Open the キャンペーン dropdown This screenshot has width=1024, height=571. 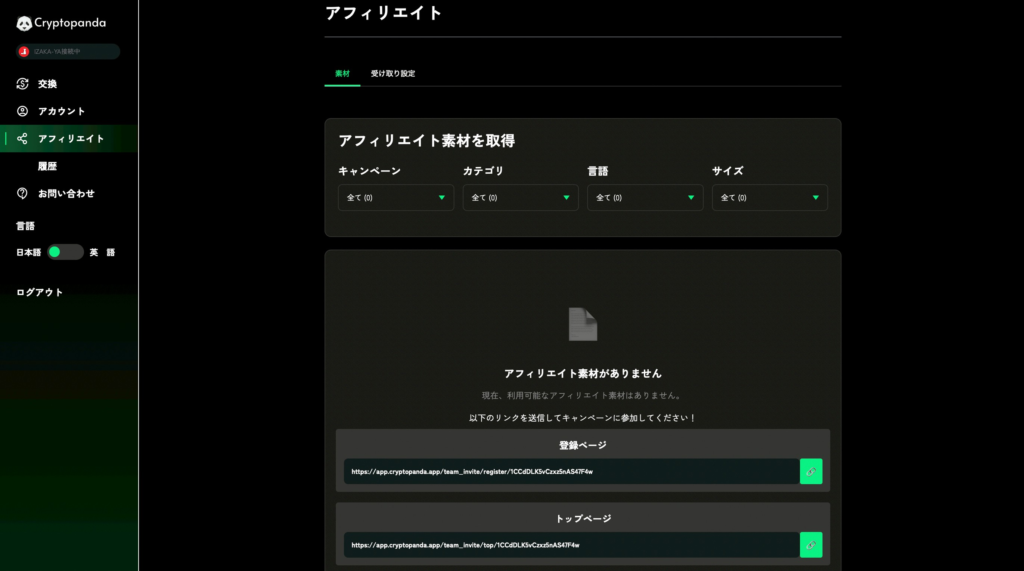point(396,198)
